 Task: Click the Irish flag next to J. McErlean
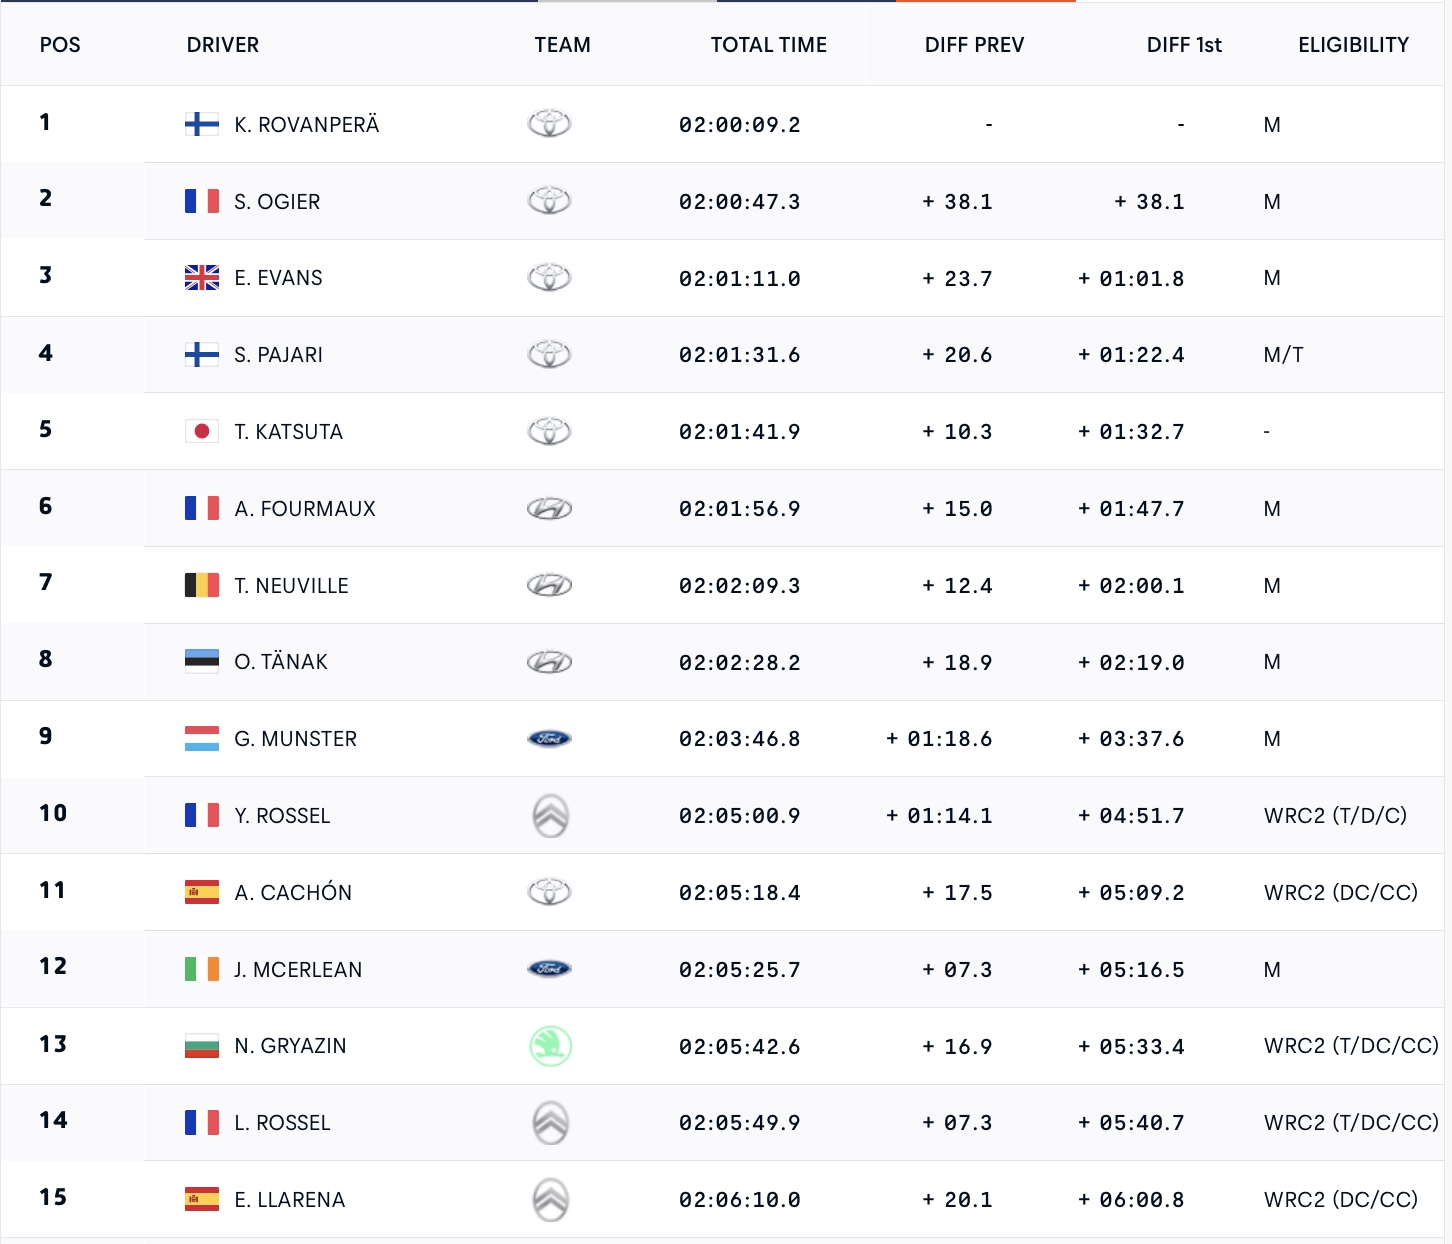202,969
